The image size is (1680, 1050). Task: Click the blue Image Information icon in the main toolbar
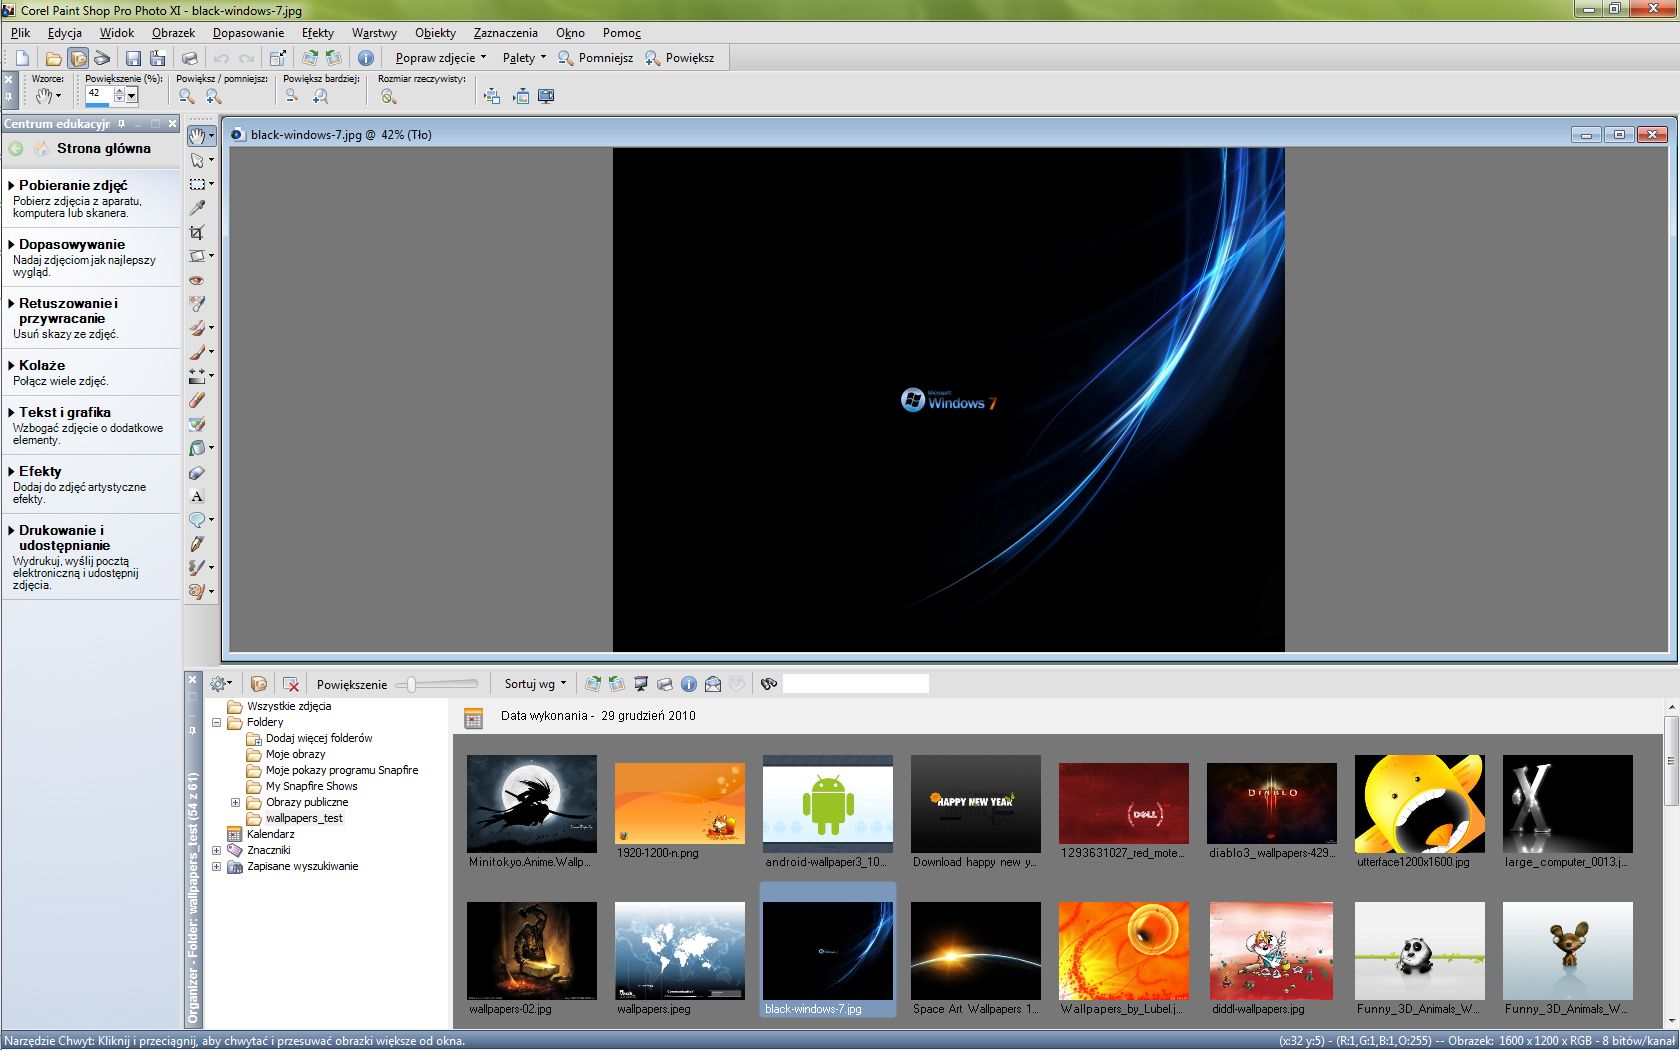point(366,58)
